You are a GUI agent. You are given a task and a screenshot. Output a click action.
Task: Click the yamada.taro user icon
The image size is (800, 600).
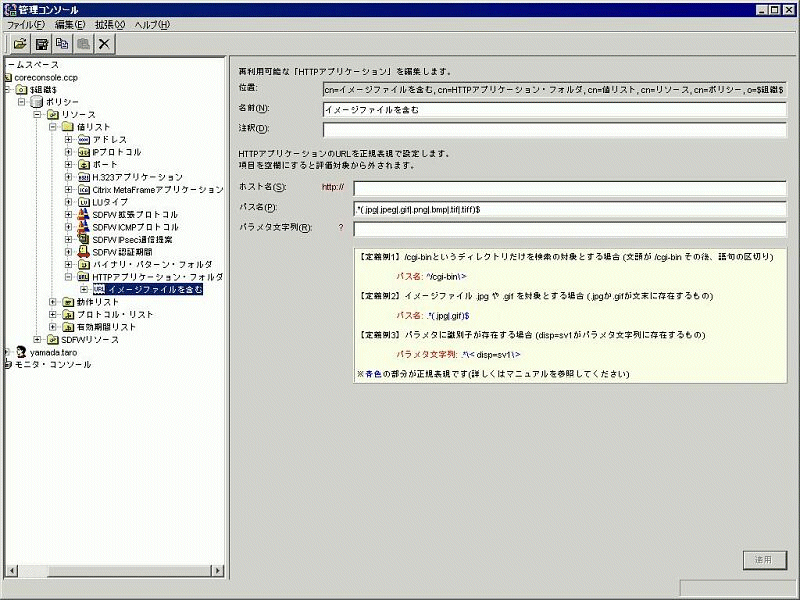click(21, 352)
